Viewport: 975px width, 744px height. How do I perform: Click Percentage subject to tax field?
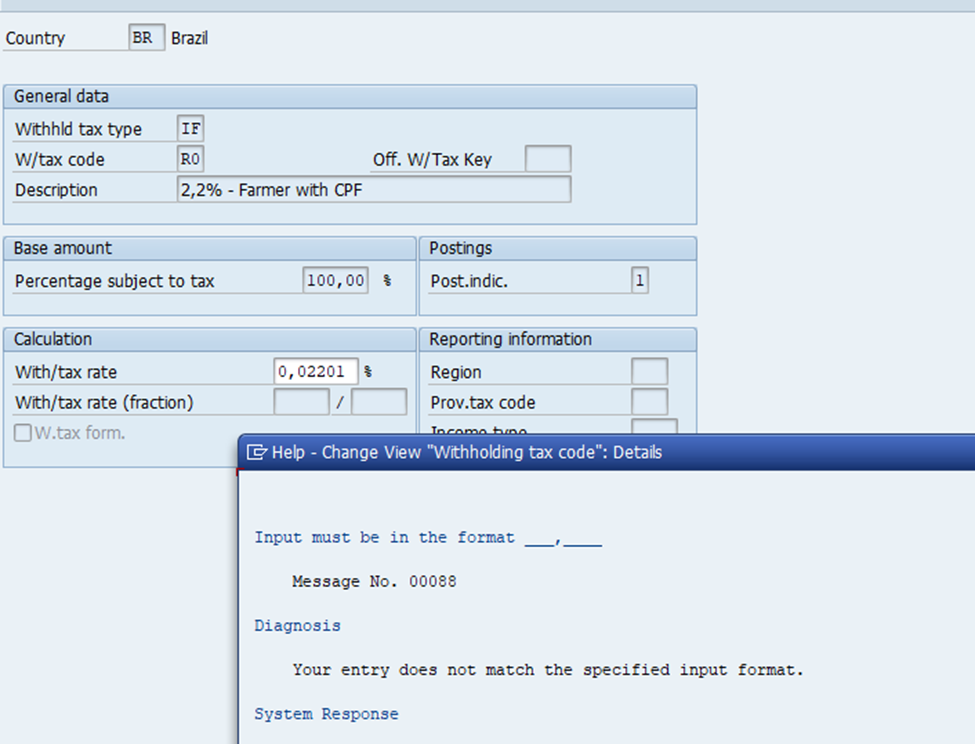(x=335, y=280)
